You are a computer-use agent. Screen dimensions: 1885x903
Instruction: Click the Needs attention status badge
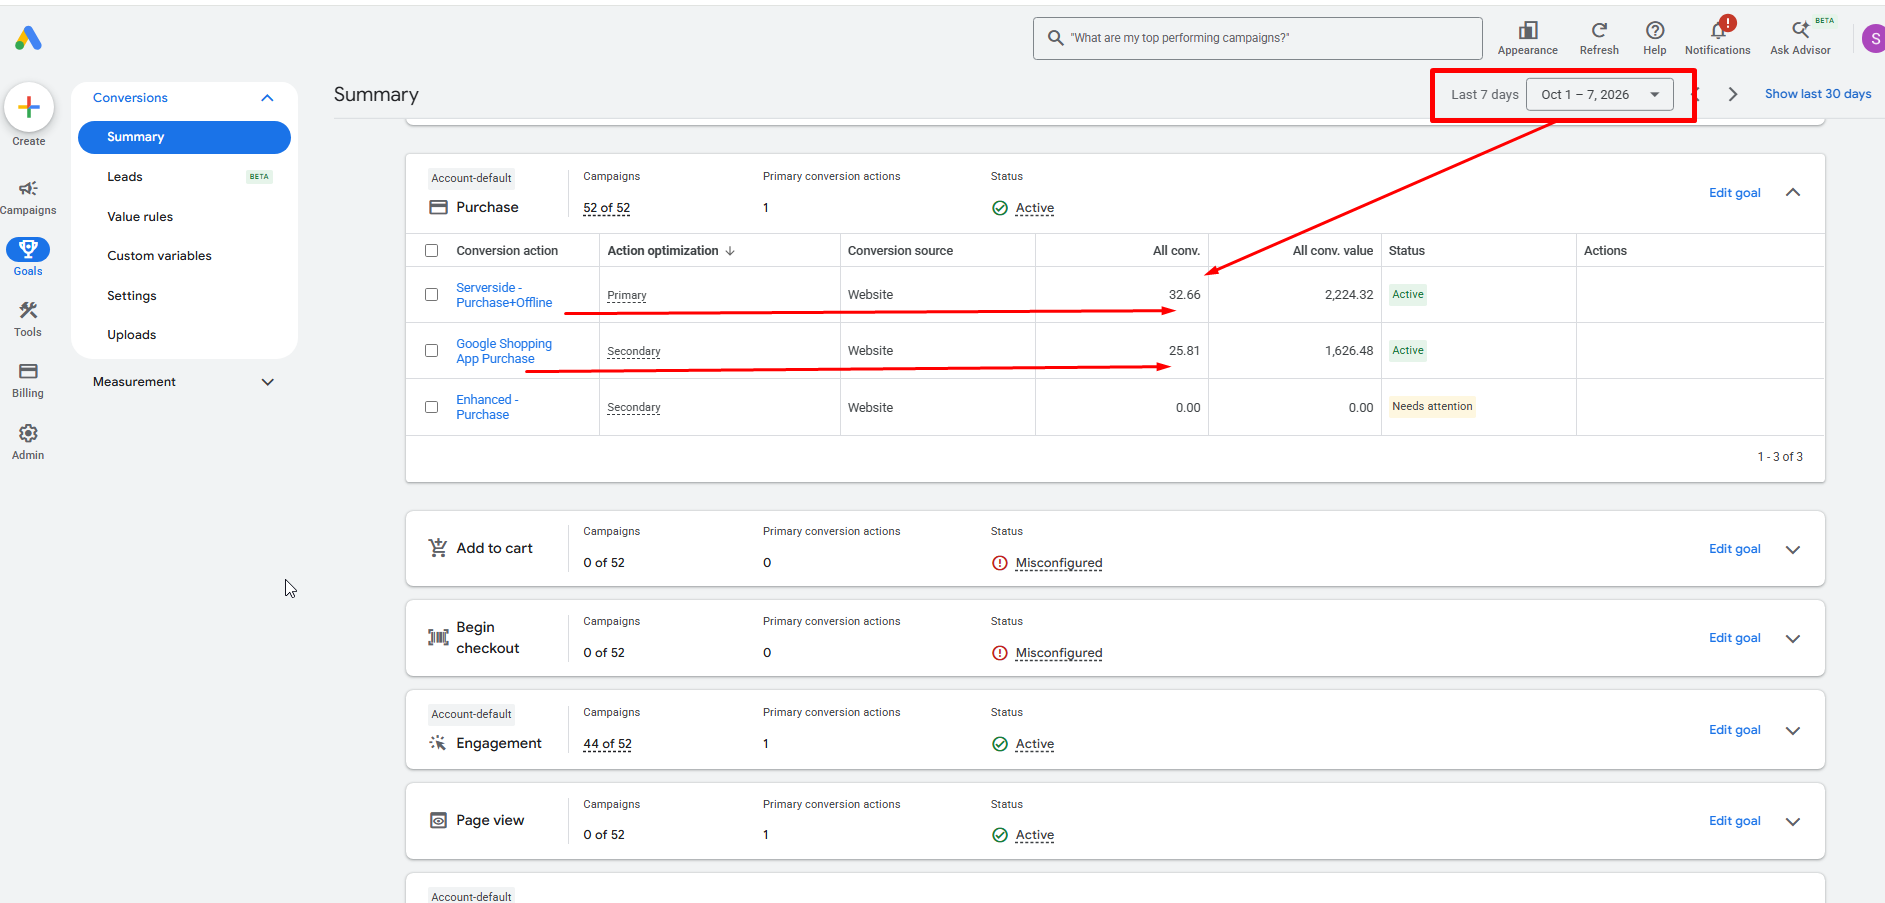[1432, 407]
